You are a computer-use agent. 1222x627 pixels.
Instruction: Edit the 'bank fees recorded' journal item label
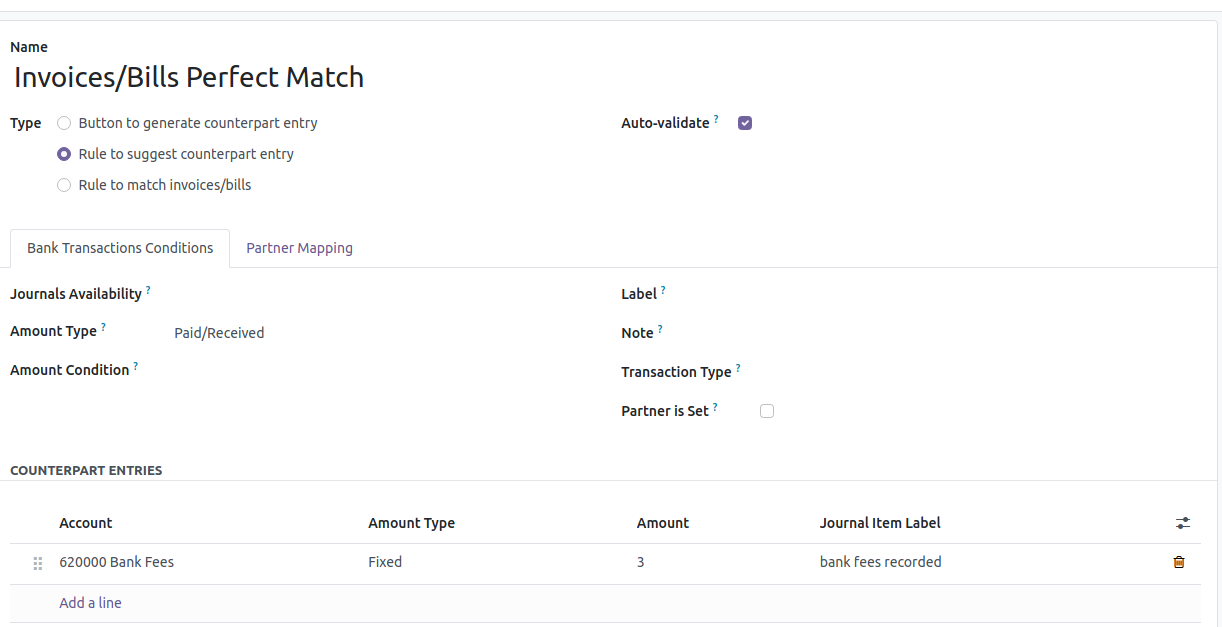pos(880,562)
